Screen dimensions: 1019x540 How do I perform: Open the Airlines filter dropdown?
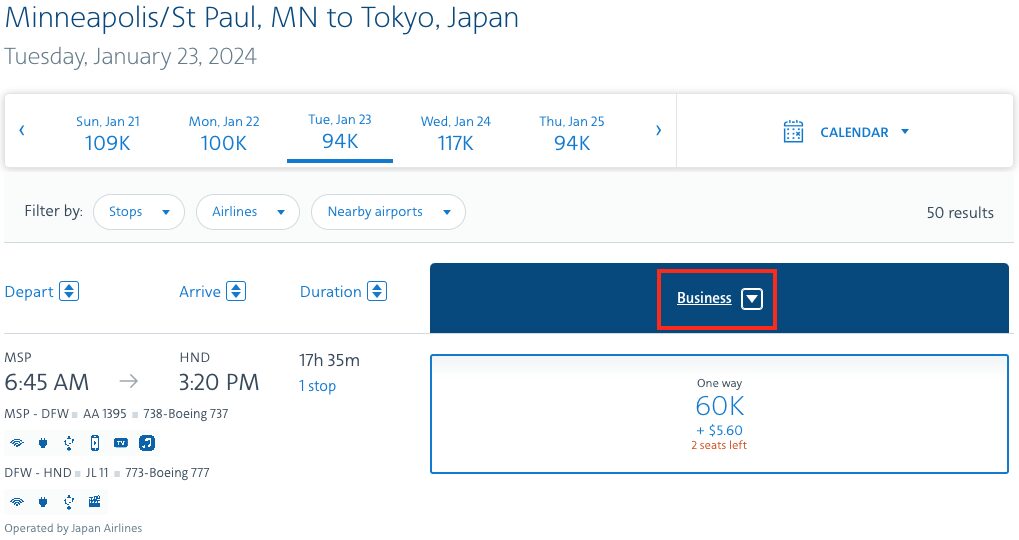click(248, 212)
